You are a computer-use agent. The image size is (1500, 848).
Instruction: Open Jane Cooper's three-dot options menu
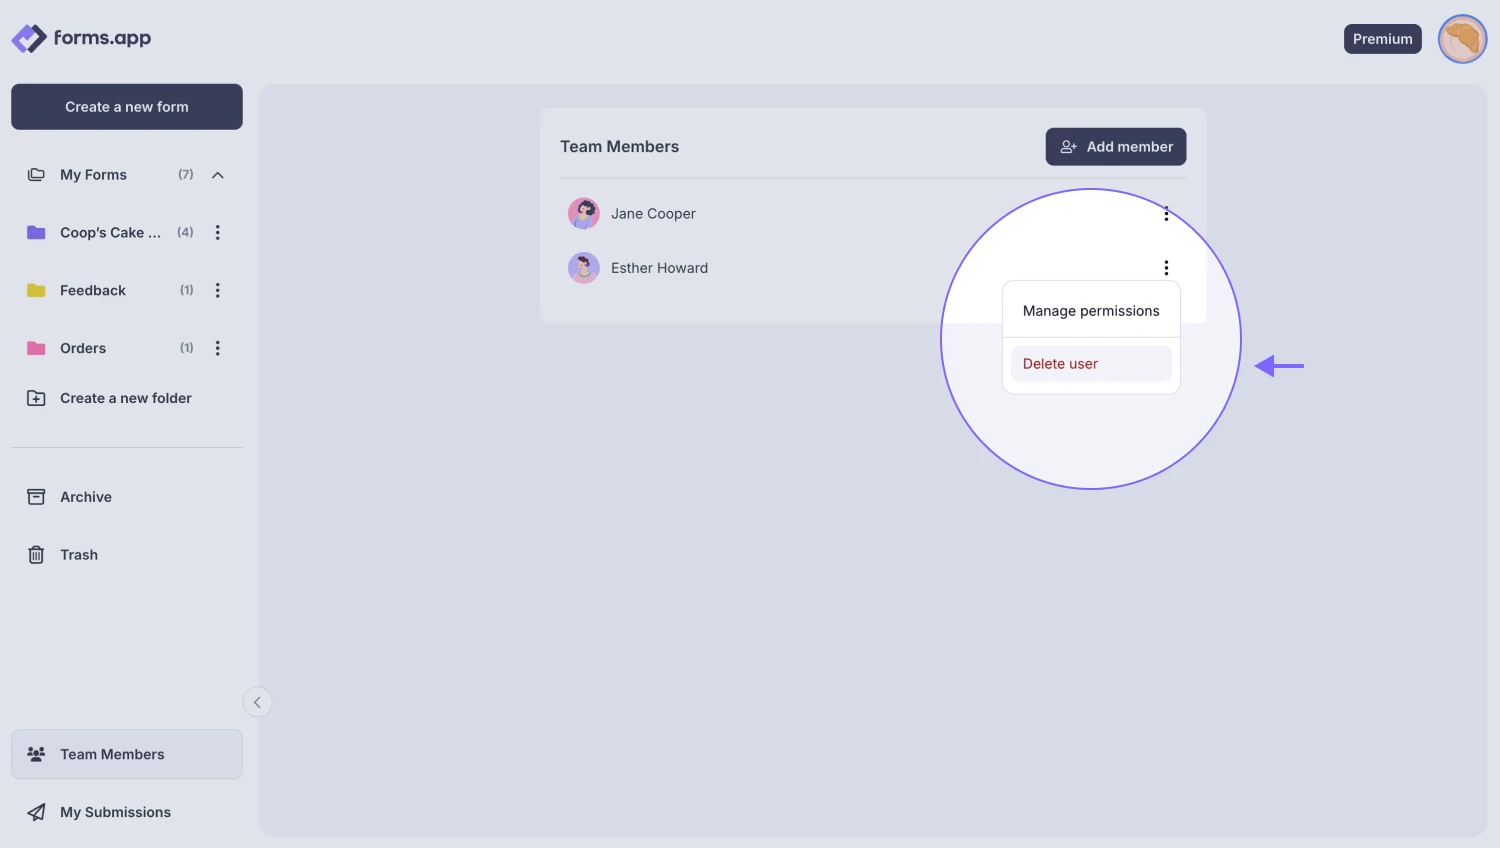1165,213
